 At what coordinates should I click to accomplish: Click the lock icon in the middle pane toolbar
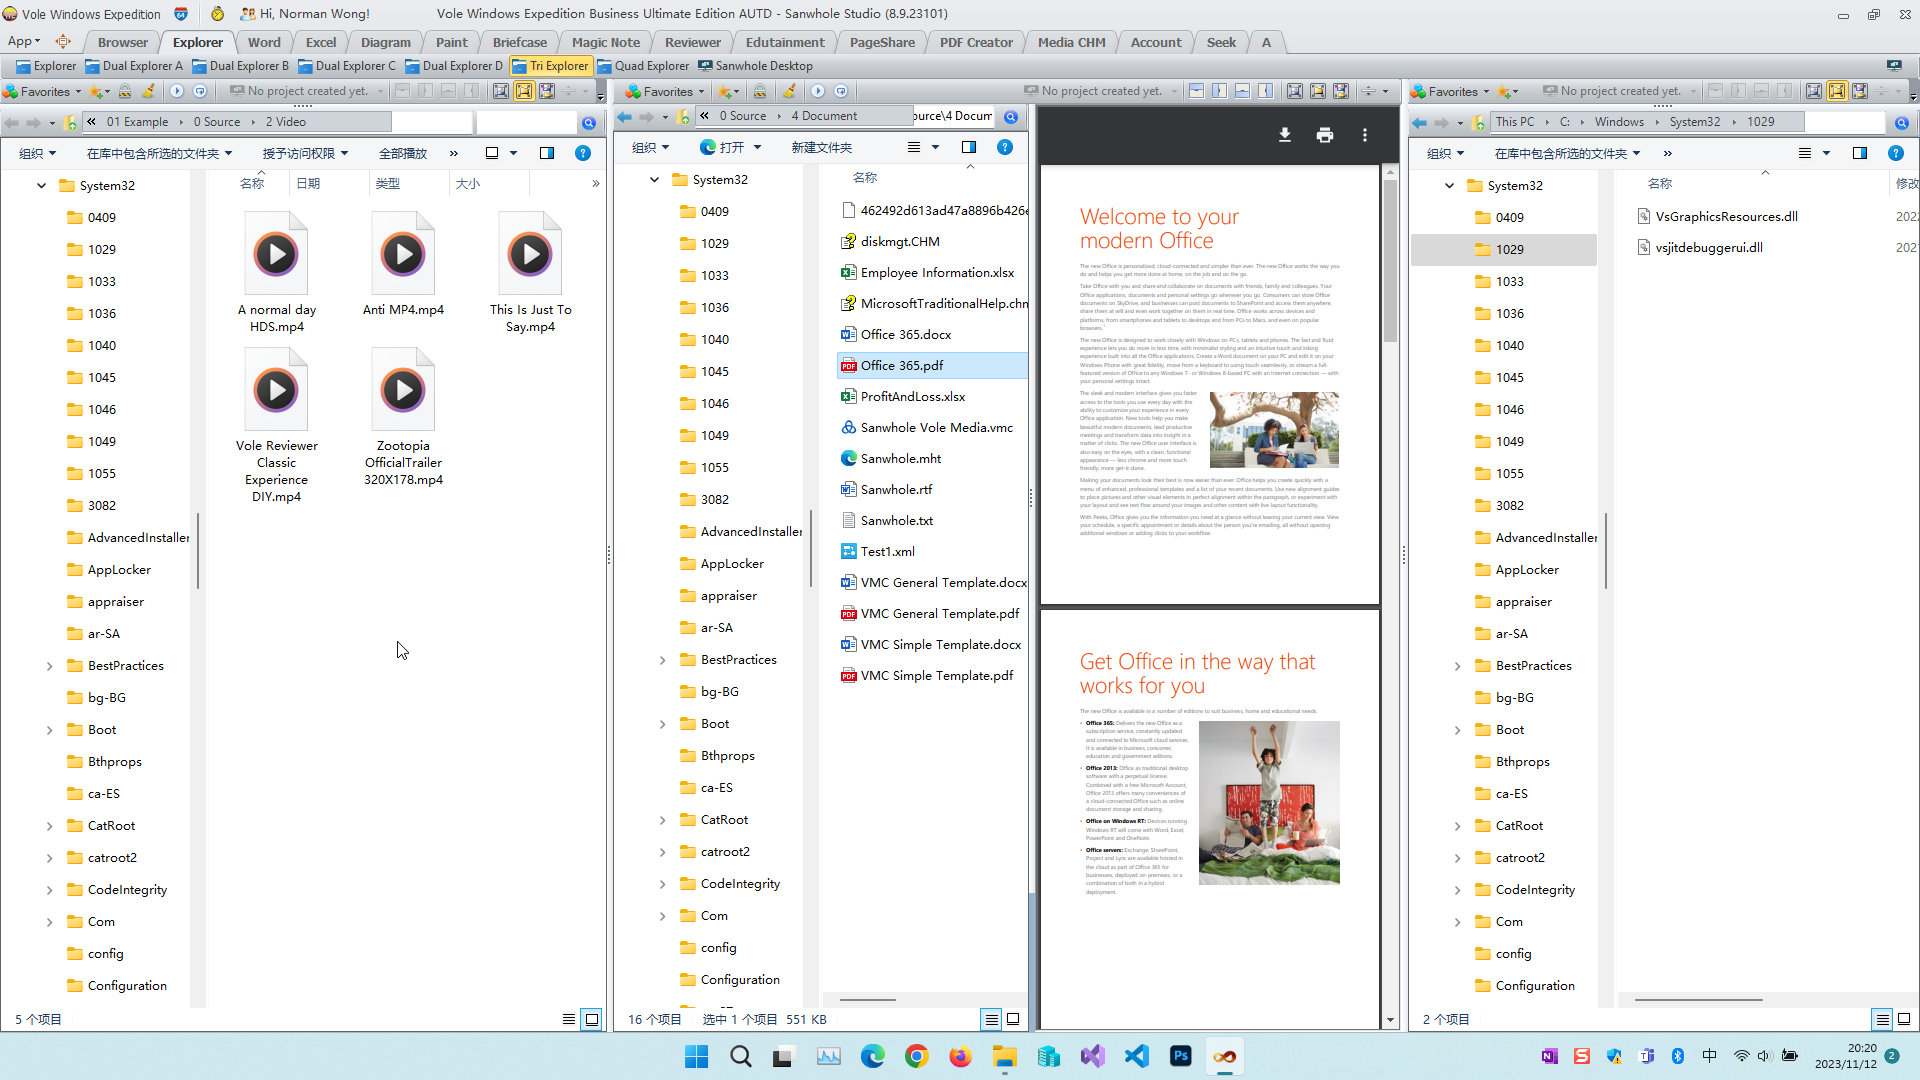click(760, 91)
